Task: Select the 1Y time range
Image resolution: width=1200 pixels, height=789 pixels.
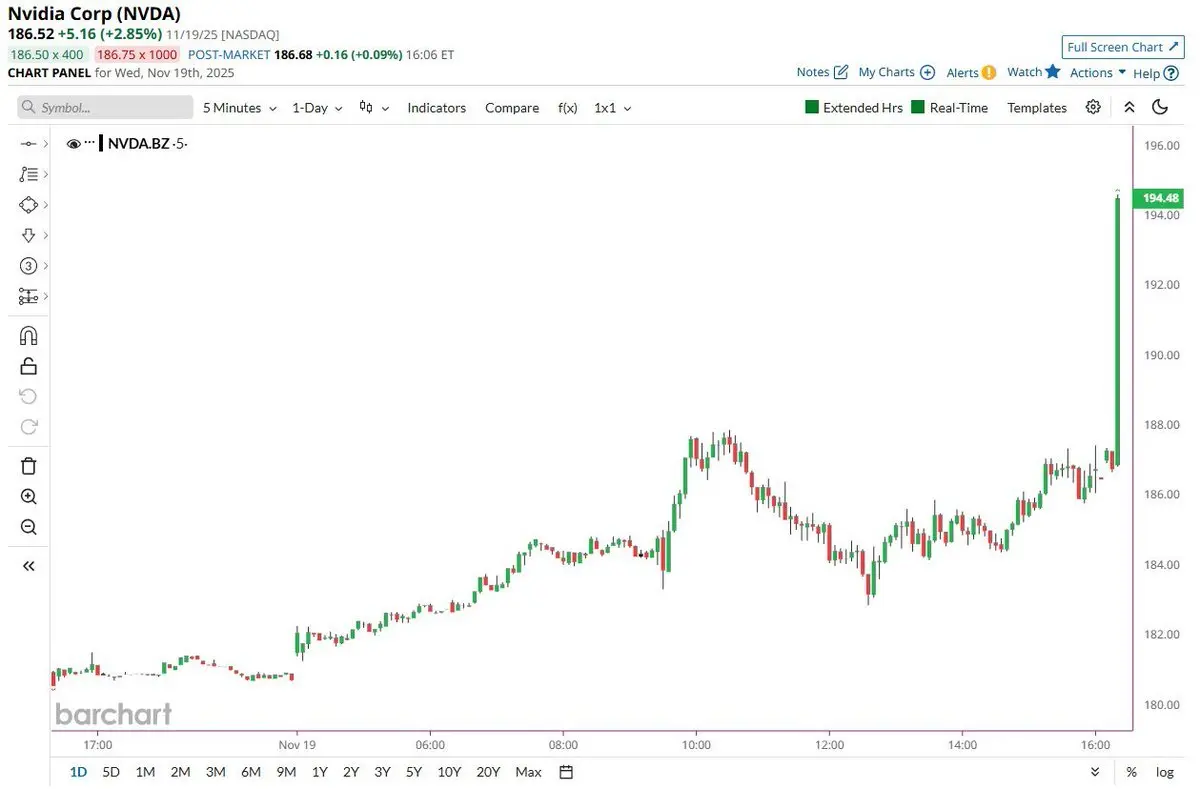Action: coord(319,772)
